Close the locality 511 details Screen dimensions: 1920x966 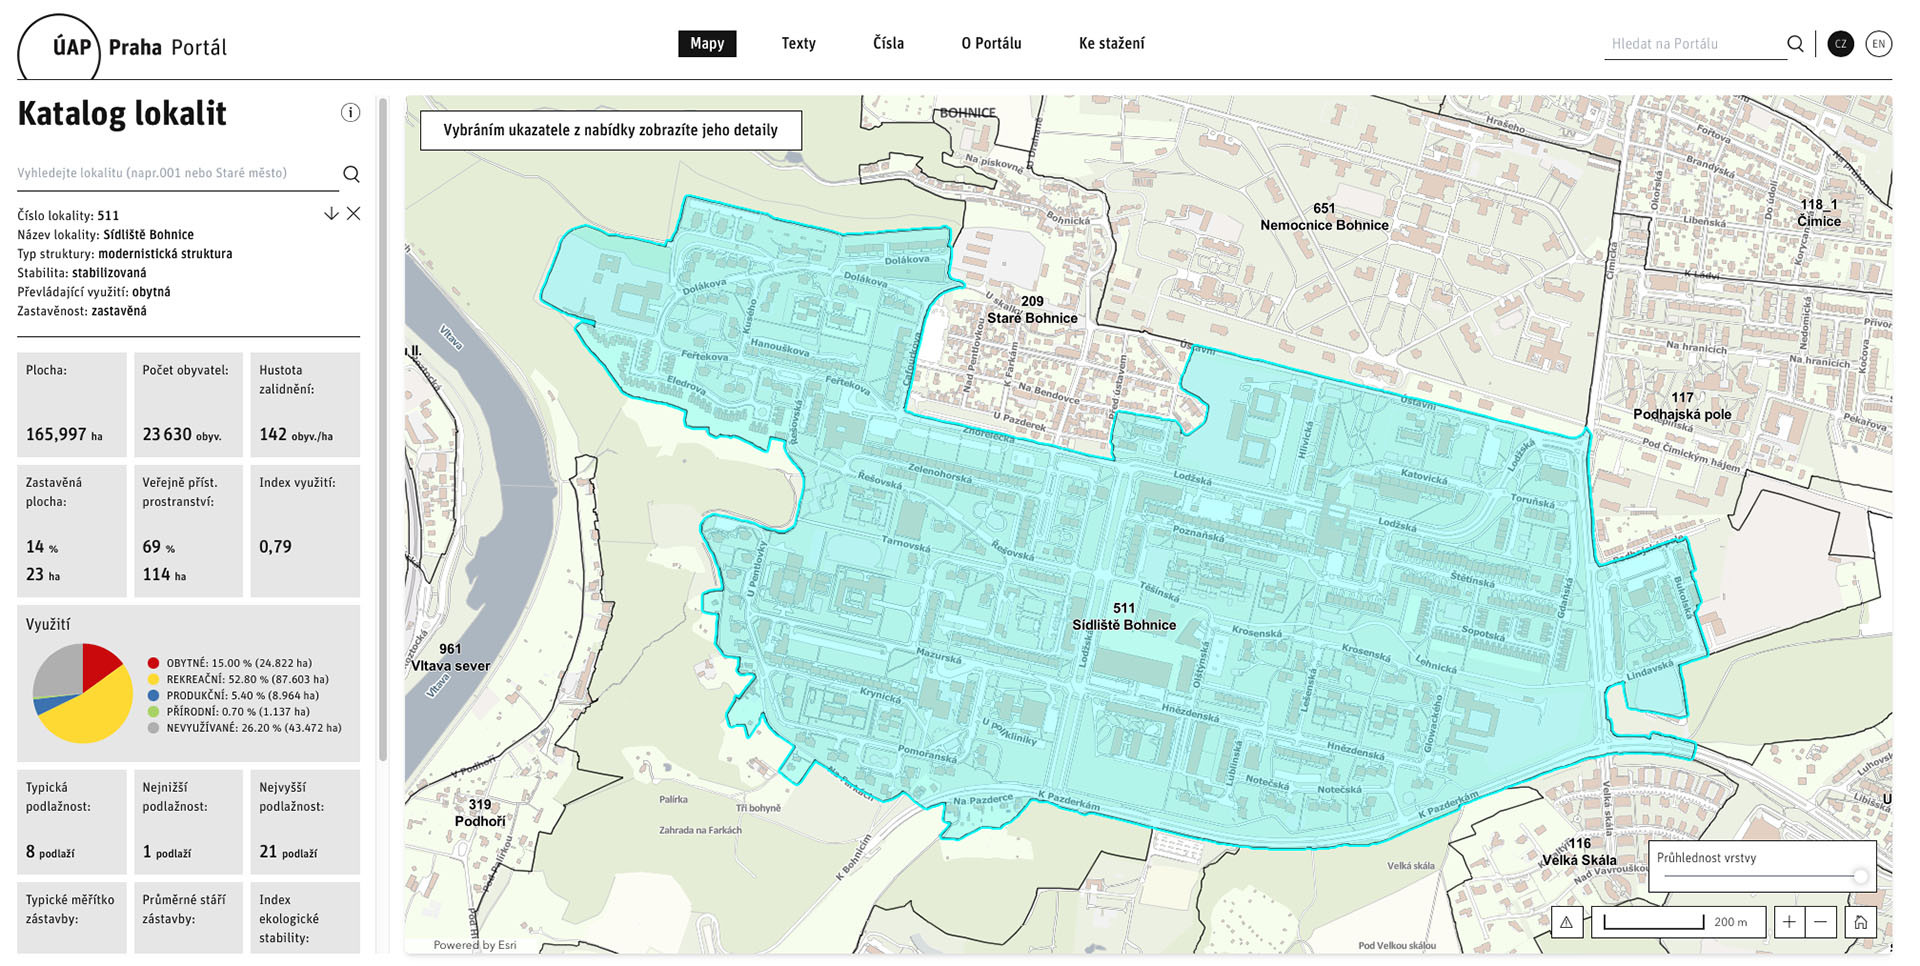354,214
